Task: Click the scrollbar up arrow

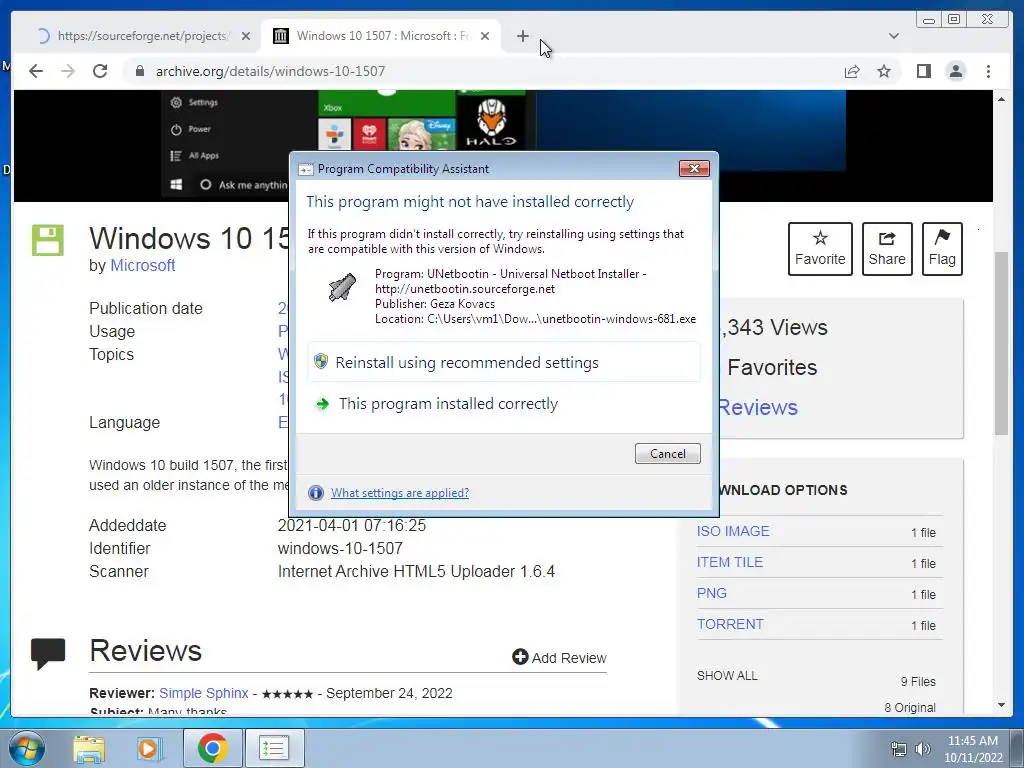Action: (1001, 99)
